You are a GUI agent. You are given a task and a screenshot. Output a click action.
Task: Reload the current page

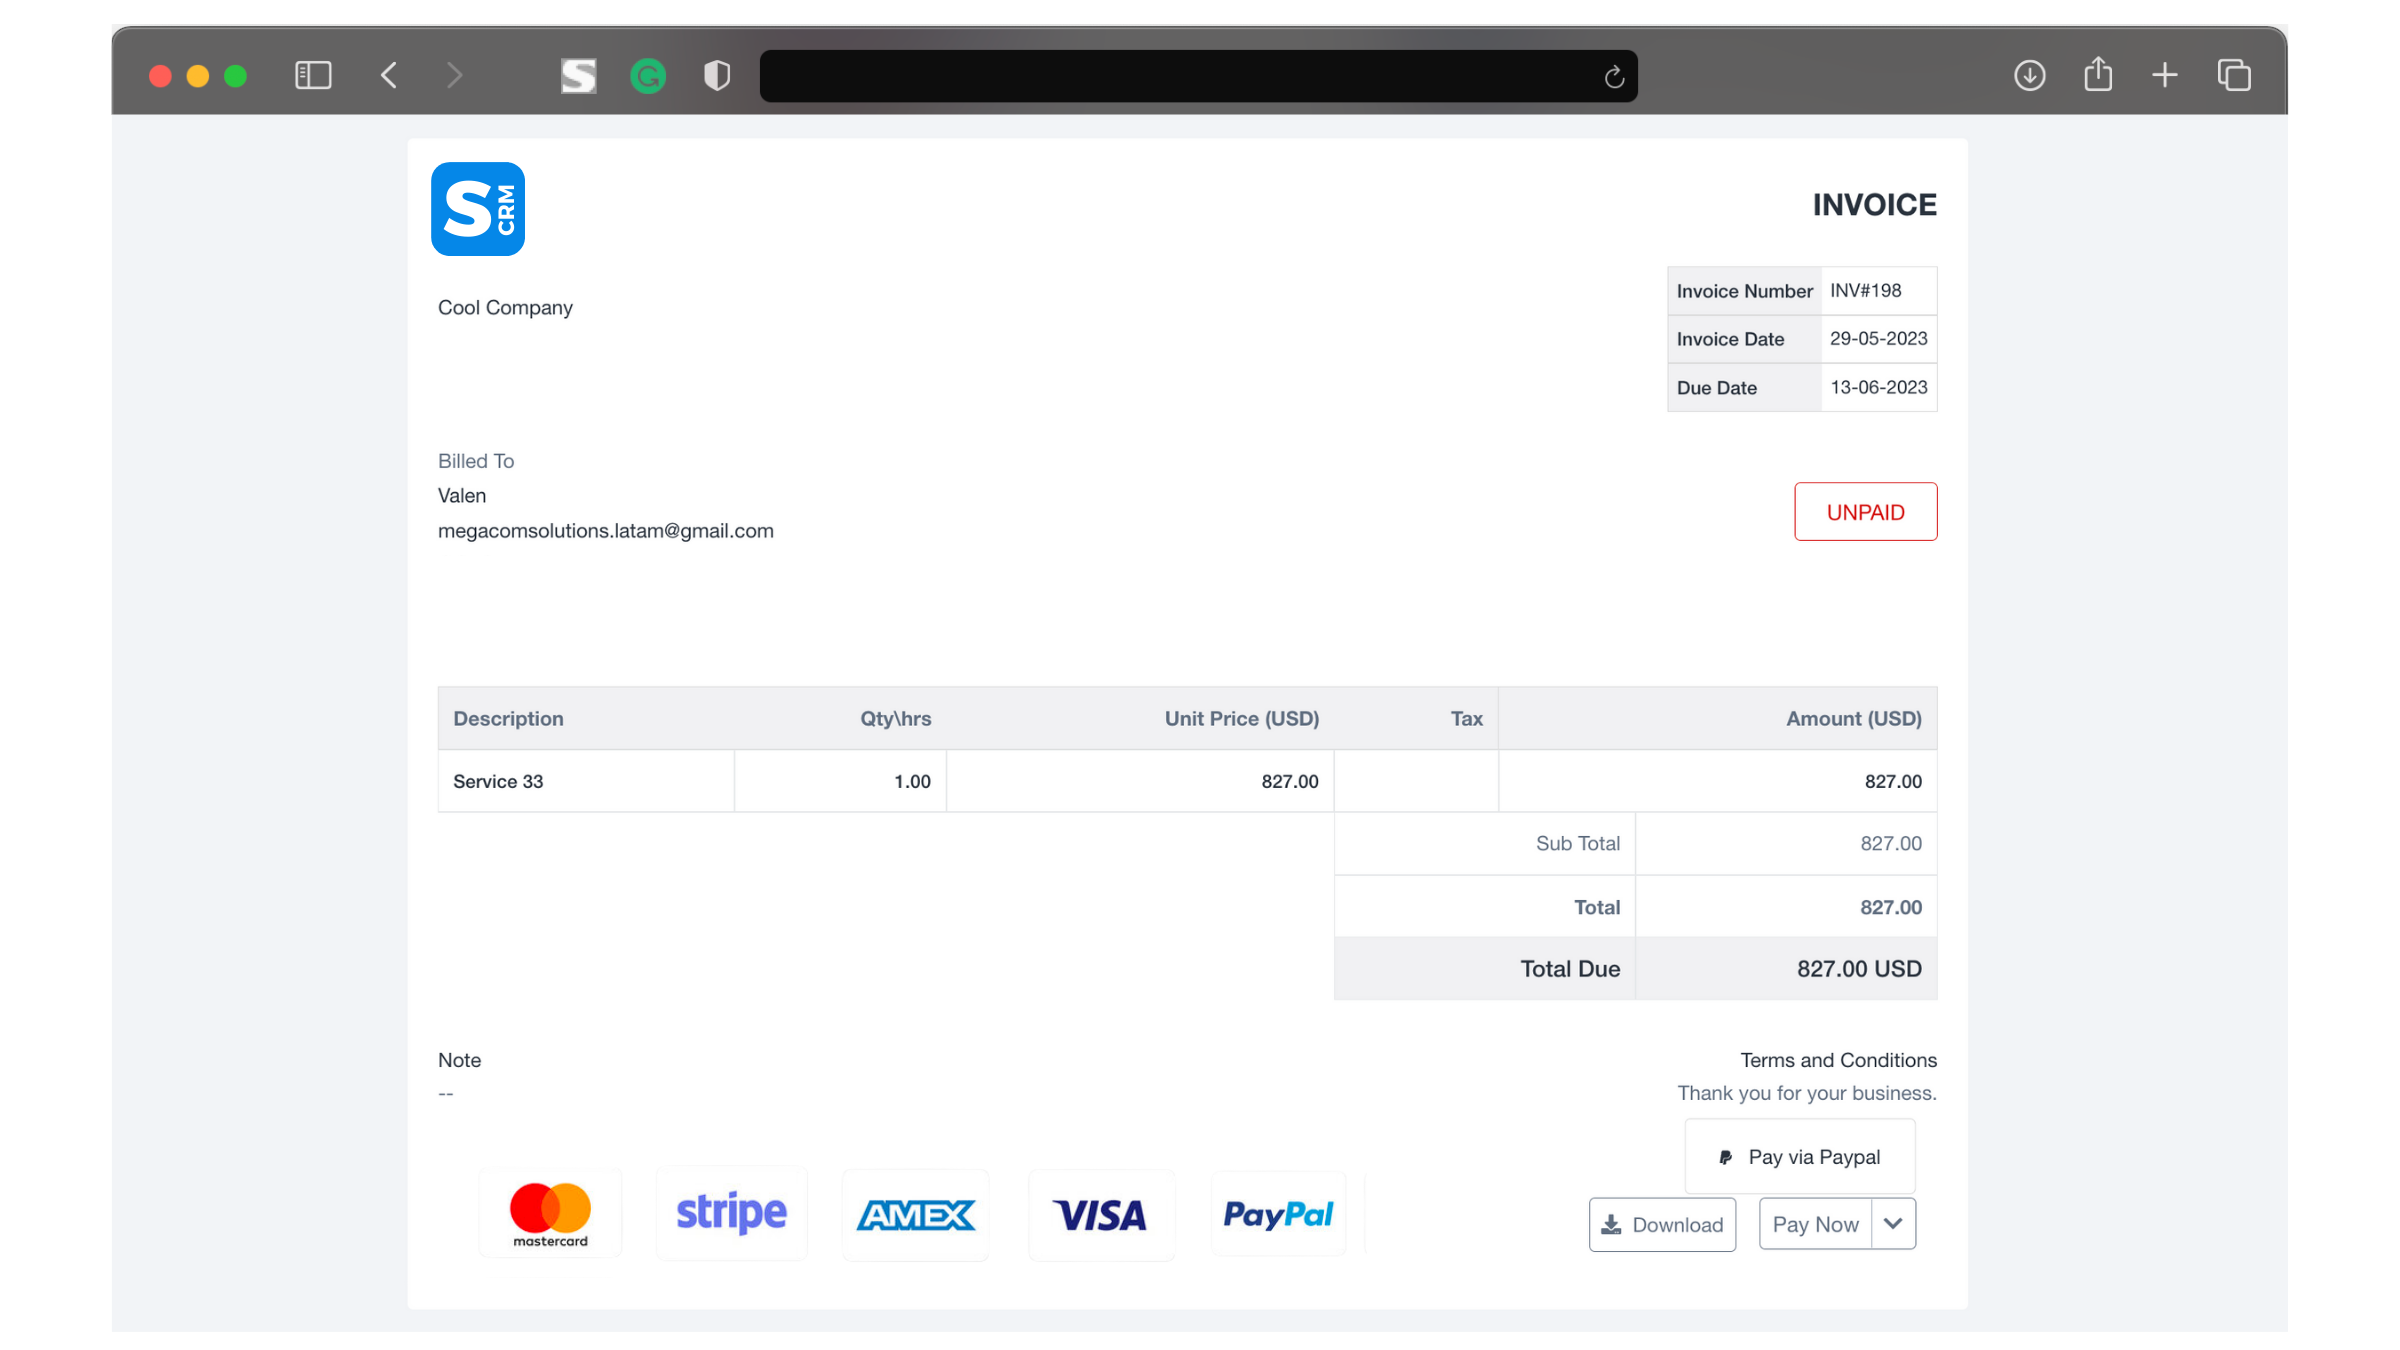pos(1613,76)
